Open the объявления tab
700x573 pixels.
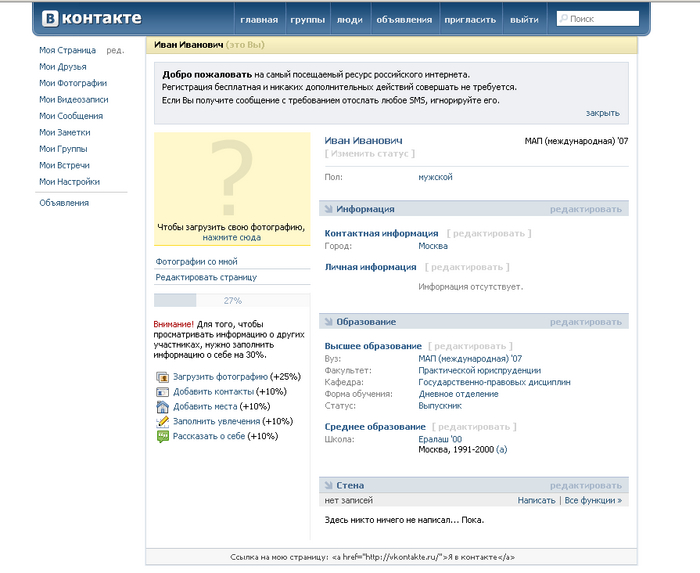404,20
